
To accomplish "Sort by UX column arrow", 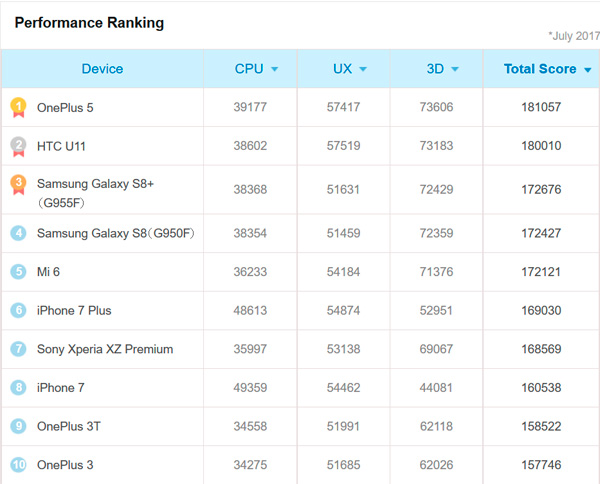I will point(363,70).
